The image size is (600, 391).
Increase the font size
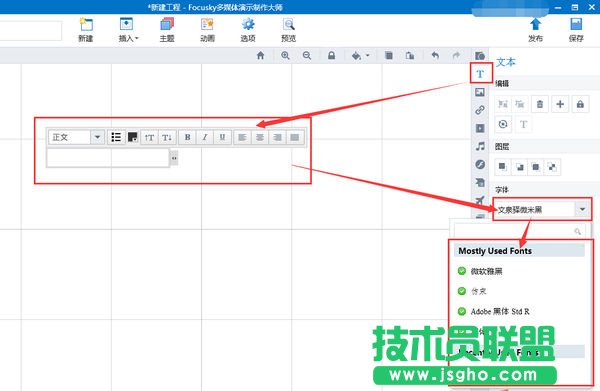149,137
